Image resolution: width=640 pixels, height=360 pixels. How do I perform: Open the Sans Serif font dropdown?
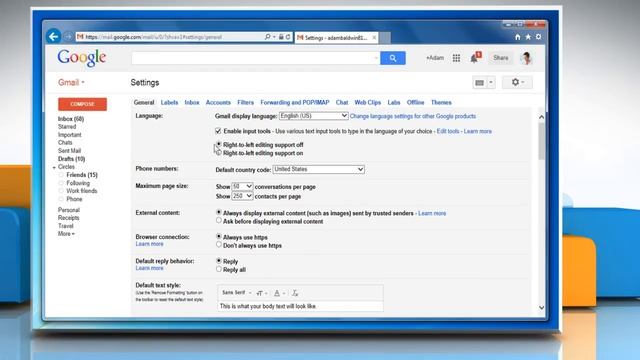coord(236,293)
